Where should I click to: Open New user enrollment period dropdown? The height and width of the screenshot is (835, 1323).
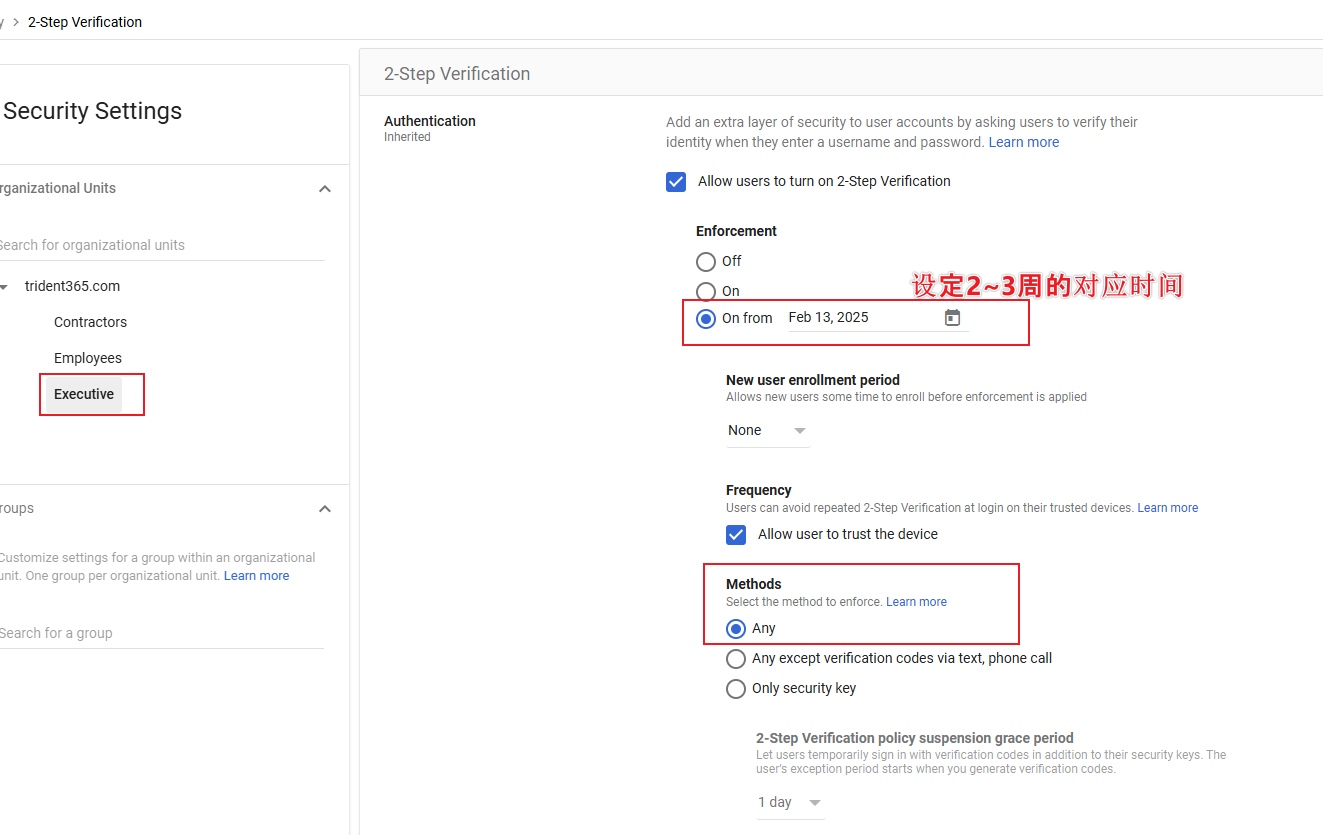tap(767, 431)
